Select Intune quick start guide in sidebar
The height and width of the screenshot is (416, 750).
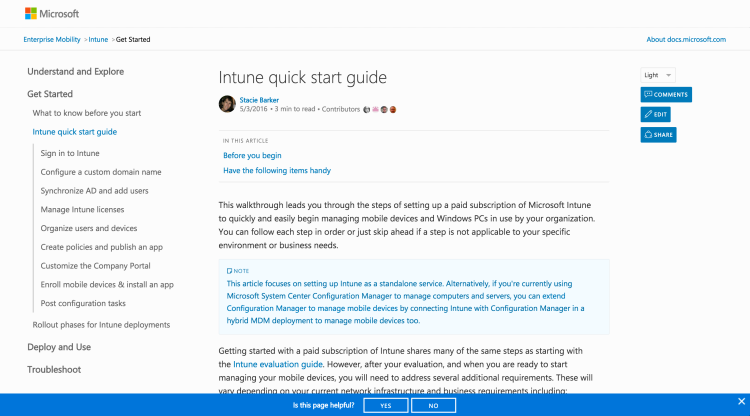pyautogui.click(x=75, y=132)
